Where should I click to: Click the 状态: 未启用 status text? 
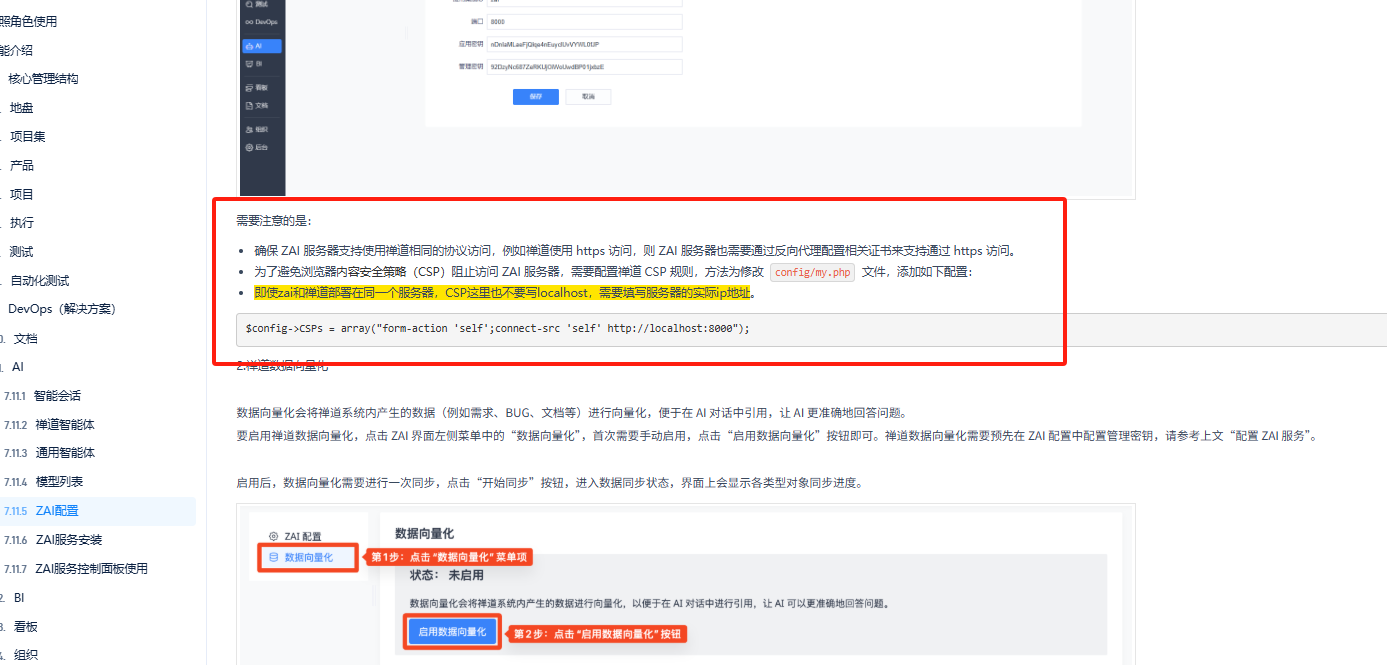[x=447, y=575]
